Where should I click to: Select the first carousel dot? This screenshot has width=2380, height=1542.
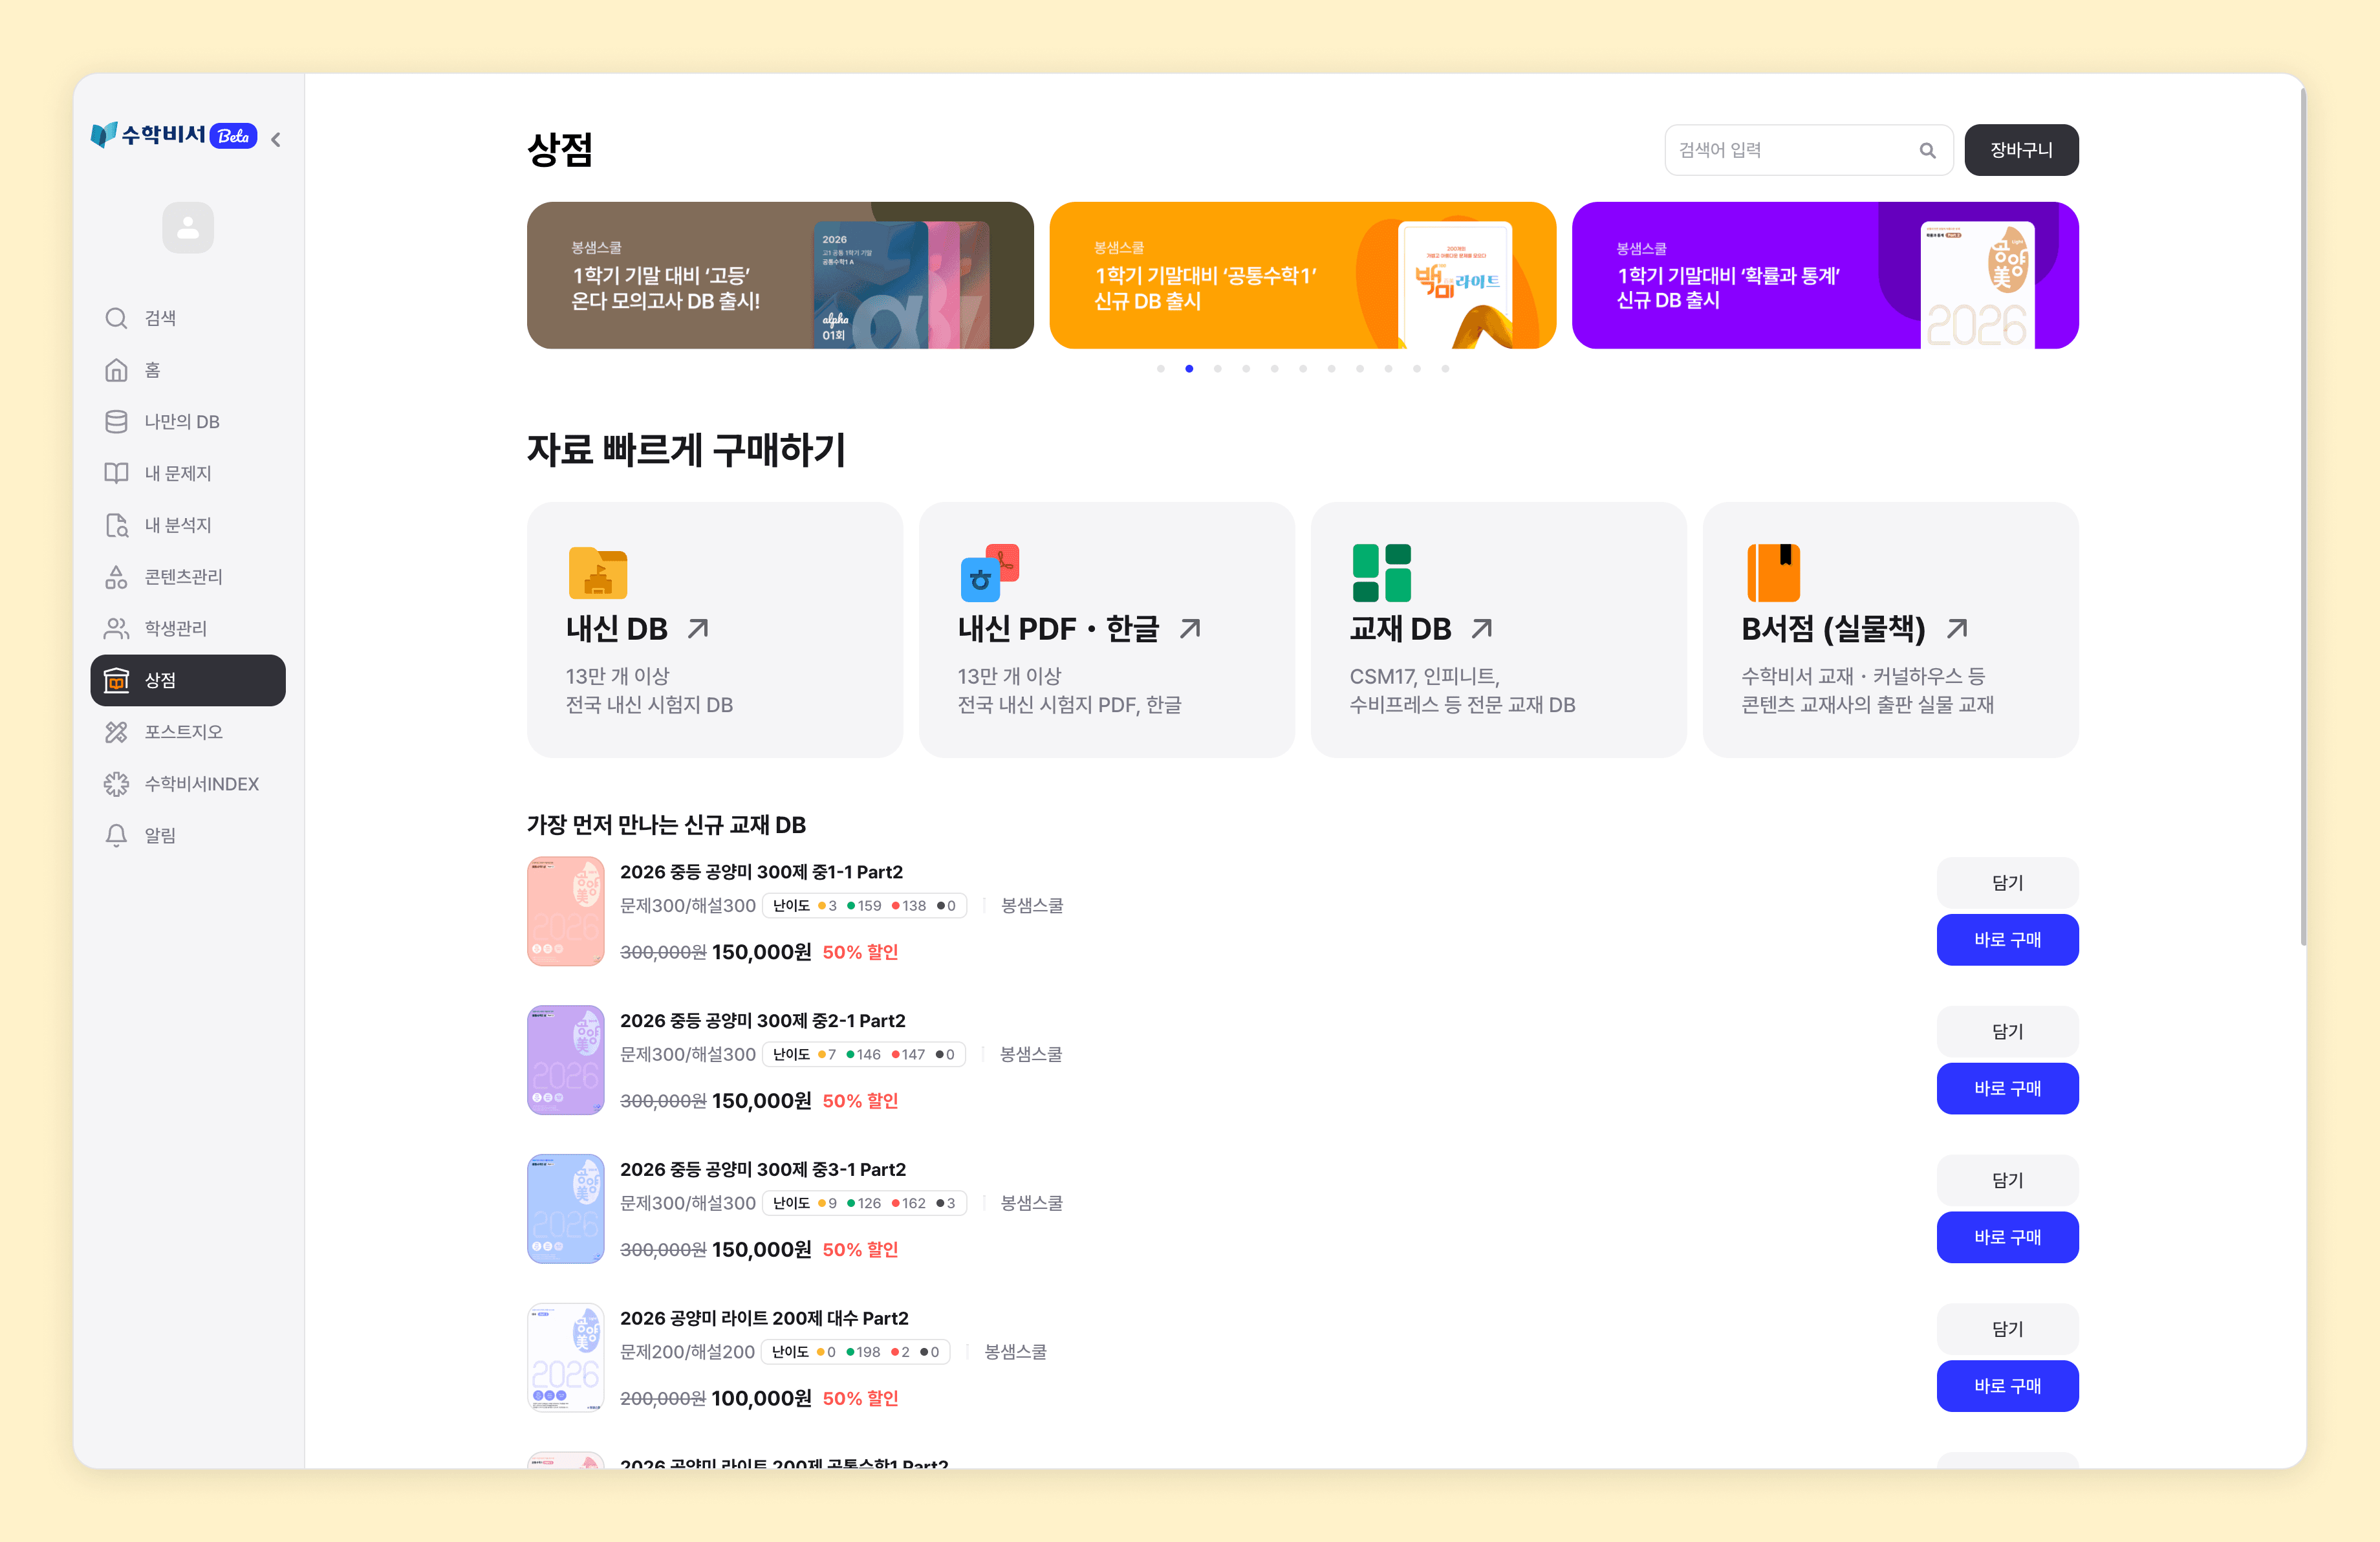click(1160, 368)
